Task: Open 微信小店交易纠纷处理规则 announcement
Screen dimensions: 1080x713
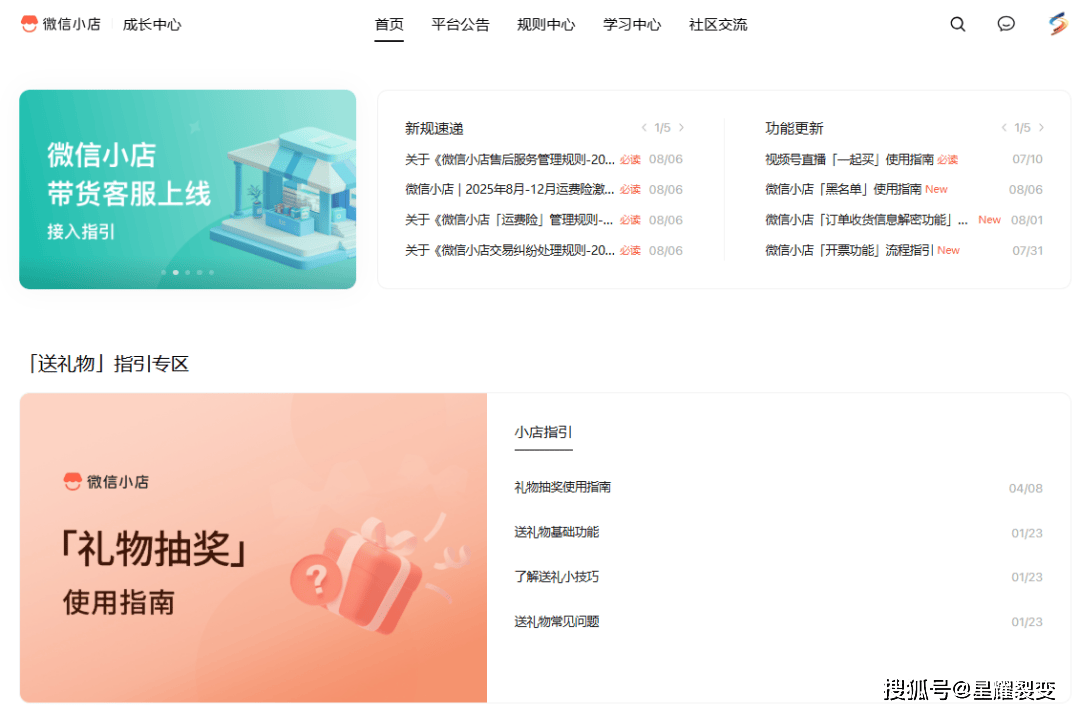Action: [510, 250]
